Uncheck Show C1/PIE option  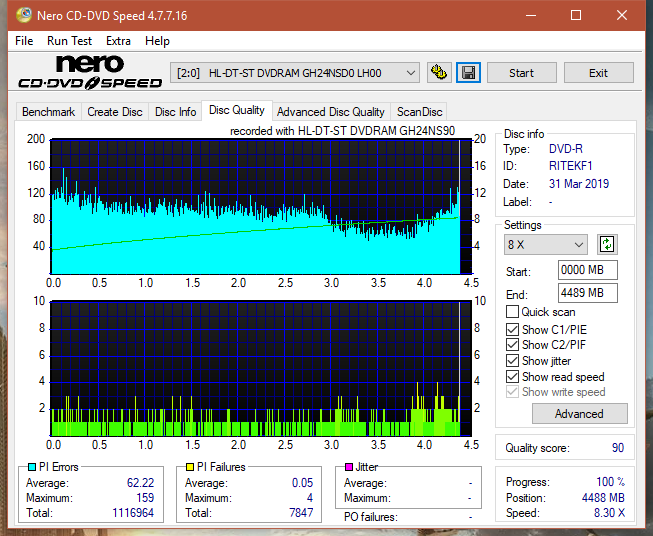(512, 329)
